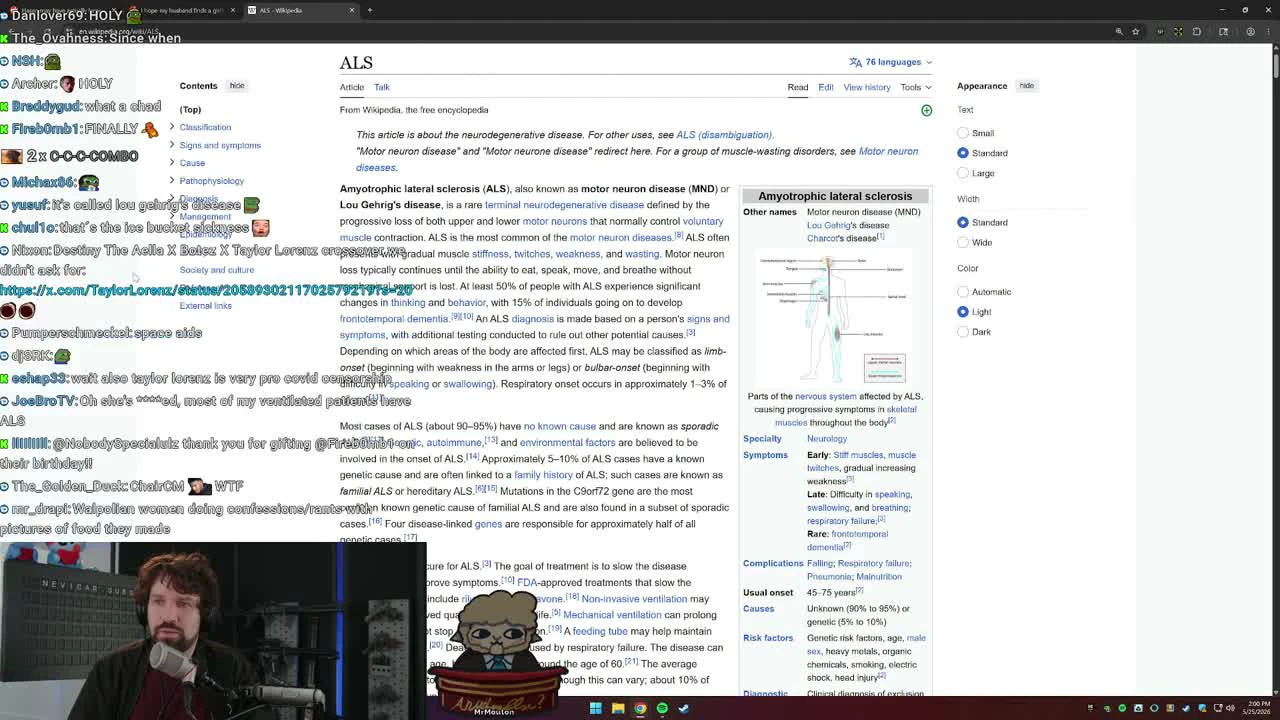Select Dark color mode
This screenshot has height=720, width=1280.
pyautogui.click(x=963, y=332)
